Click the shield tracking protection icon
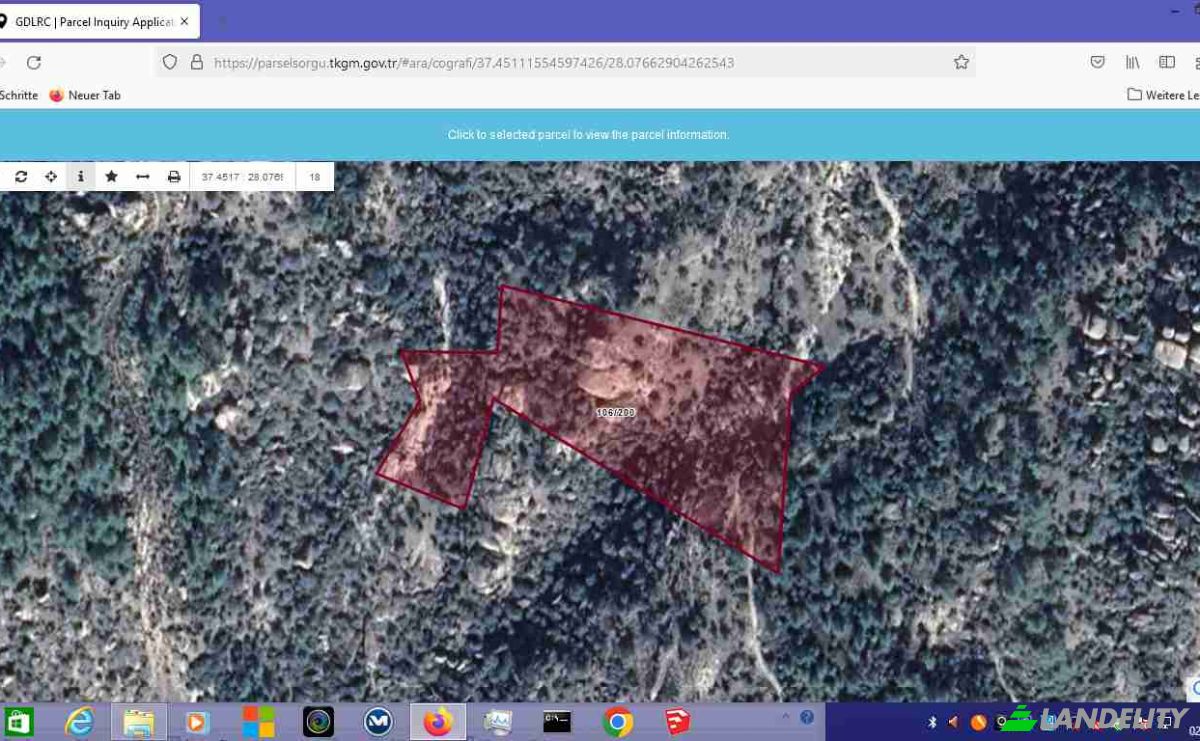 [170, 62]
